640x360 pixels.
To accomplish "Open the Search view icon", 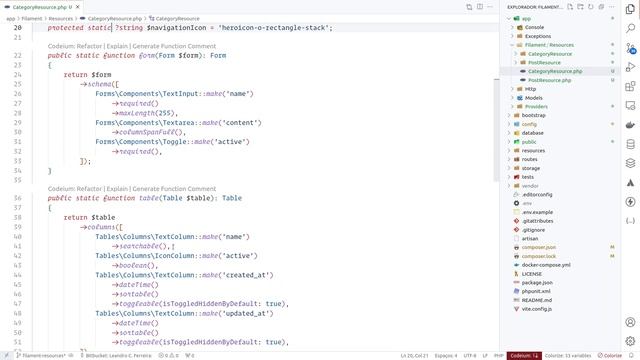I will (x=630, y=28).
